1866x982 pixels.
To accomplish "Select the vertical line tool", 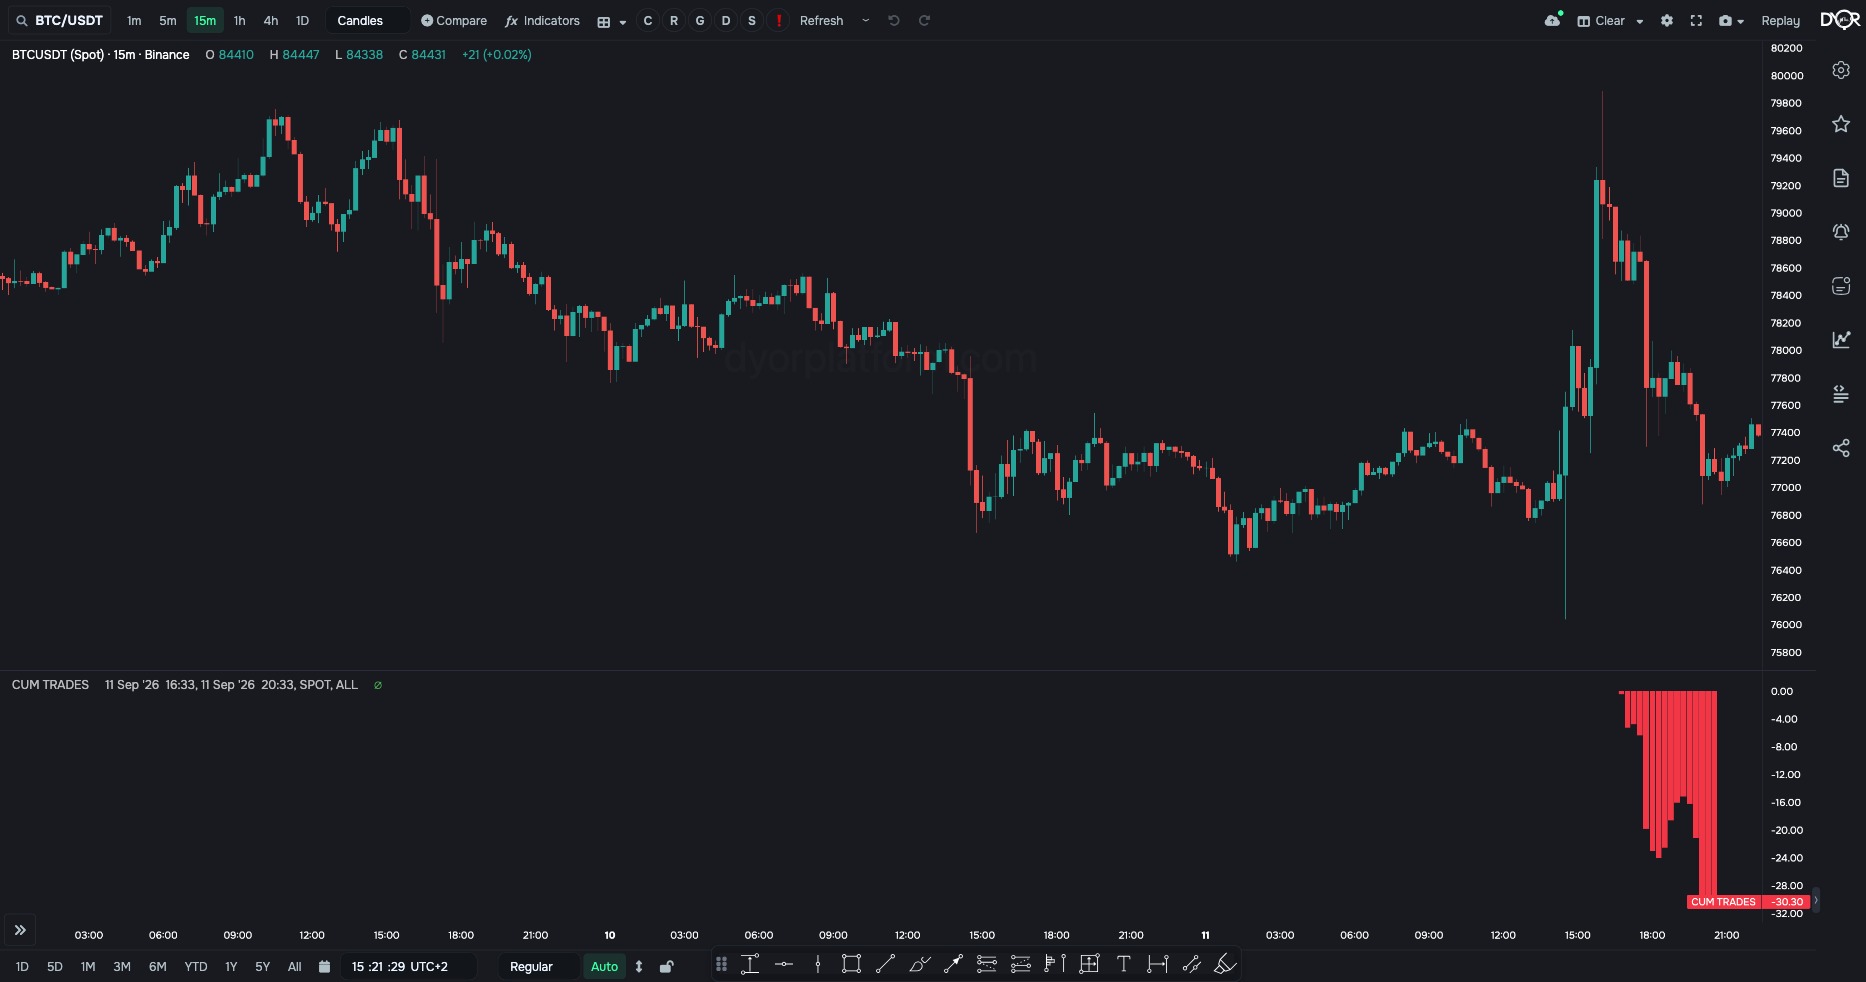I will point(818,964).
